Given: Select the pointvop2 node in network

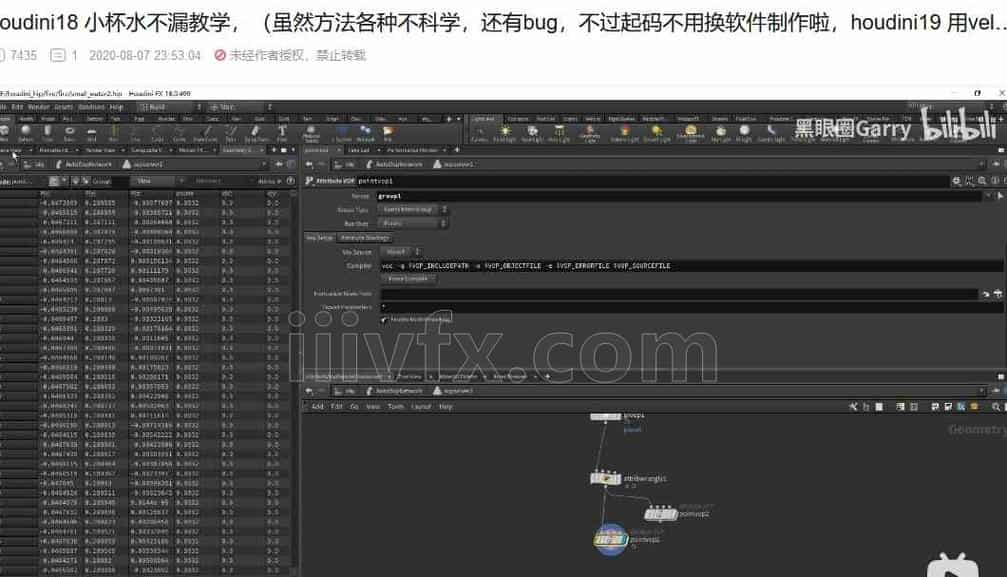Looking at the screenshot, I should (x=660, y=513).
